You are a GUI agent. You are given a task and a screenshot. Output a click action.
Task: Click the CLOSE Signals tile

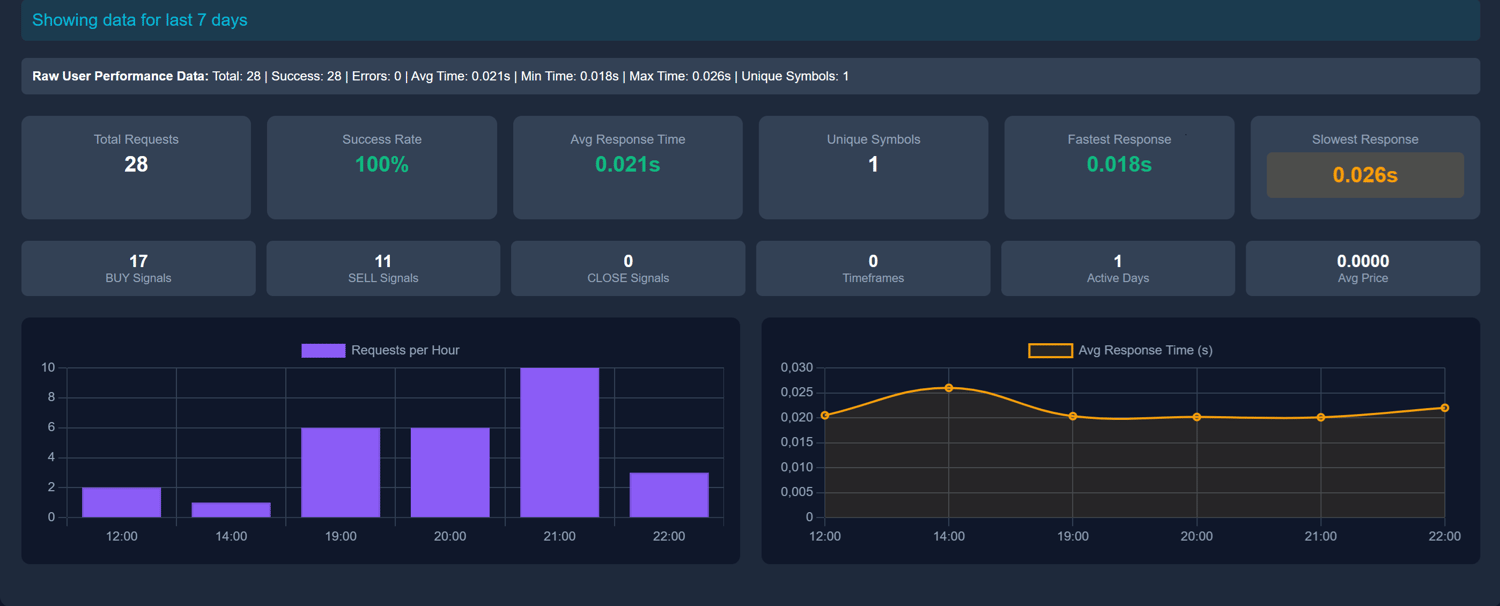pyautogui.click(x=628, y=268)
